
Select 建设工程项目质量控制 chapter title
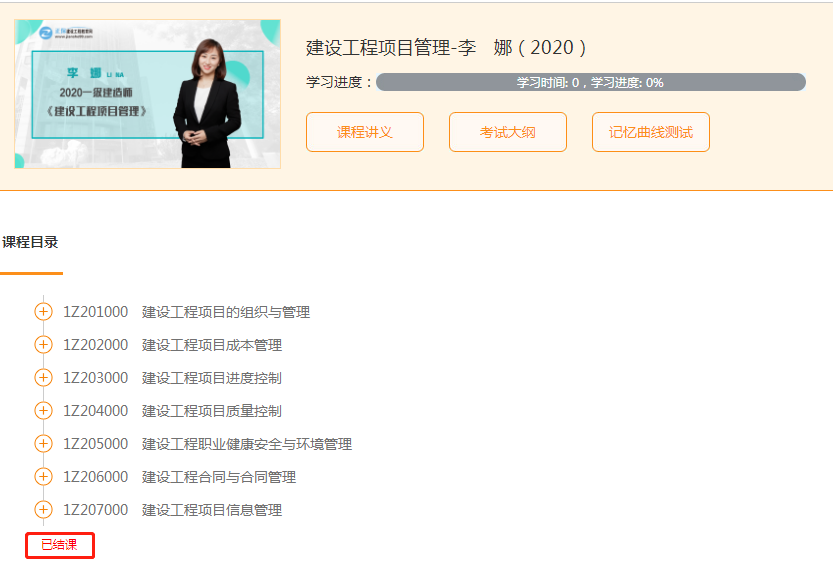211,411
